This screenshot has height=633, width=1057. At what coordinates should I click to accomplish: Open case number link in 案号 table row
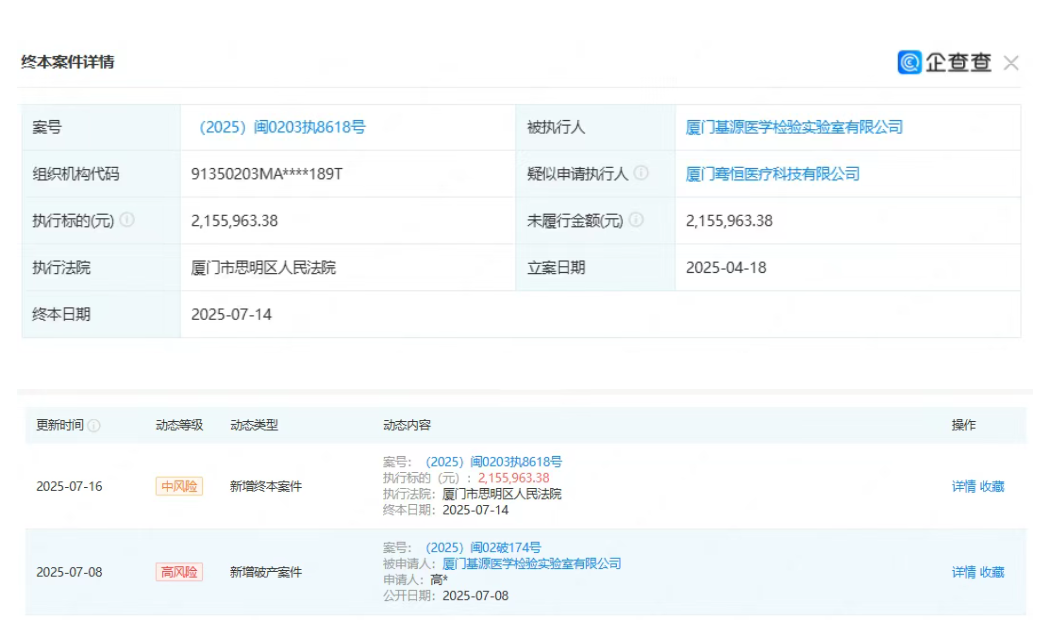click(282, 127)
